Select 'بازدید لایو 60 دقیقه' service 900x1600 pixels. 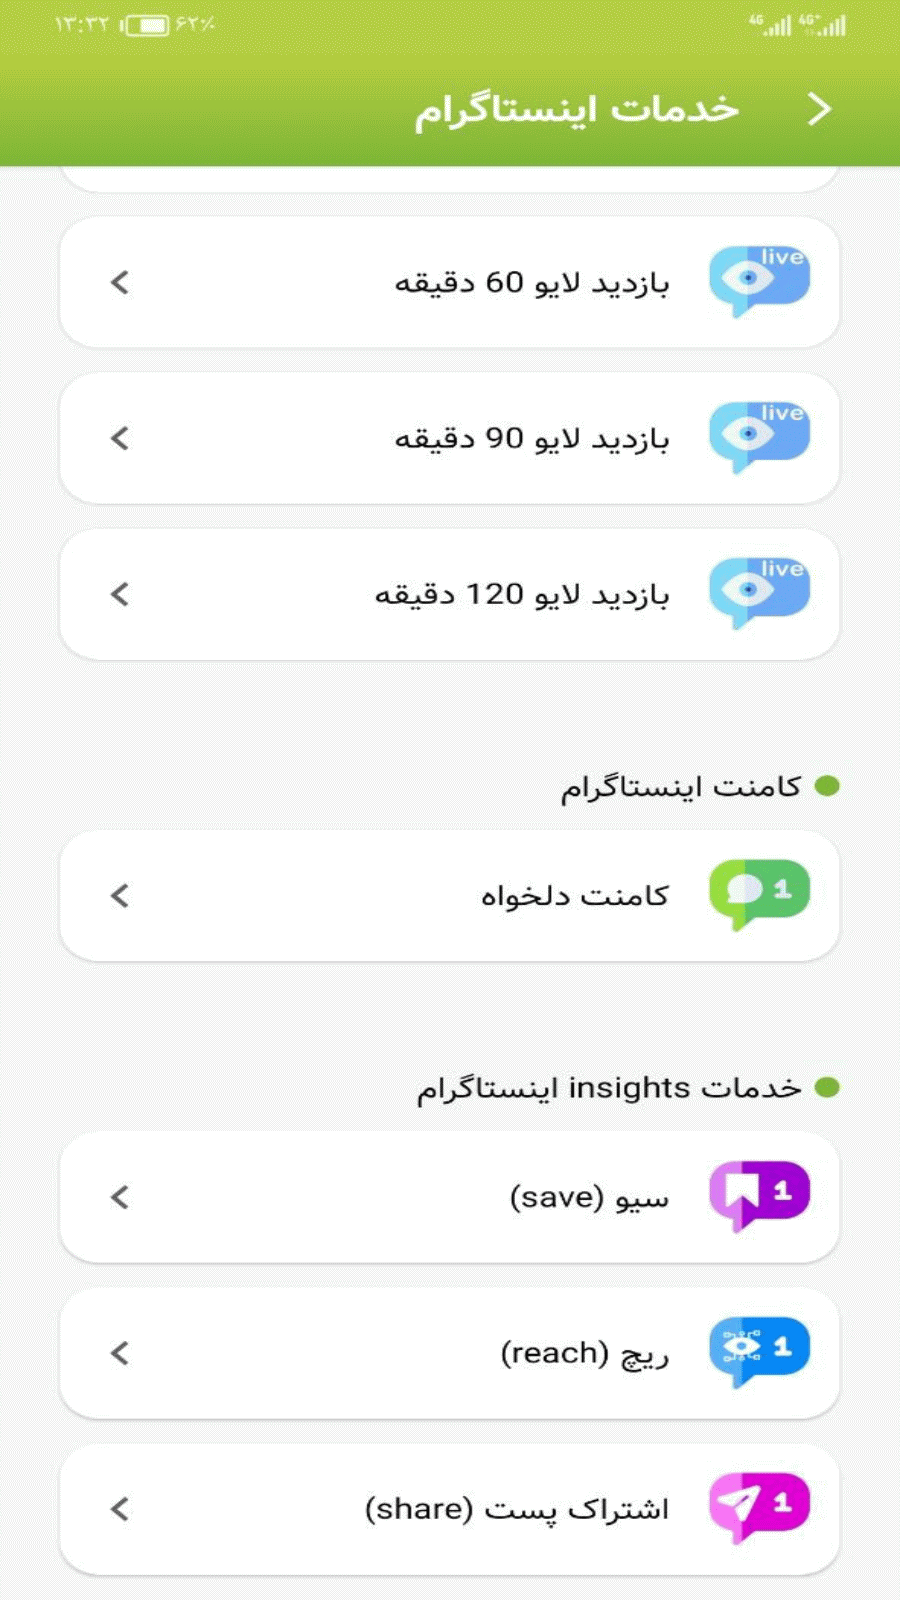pos(531,283)
